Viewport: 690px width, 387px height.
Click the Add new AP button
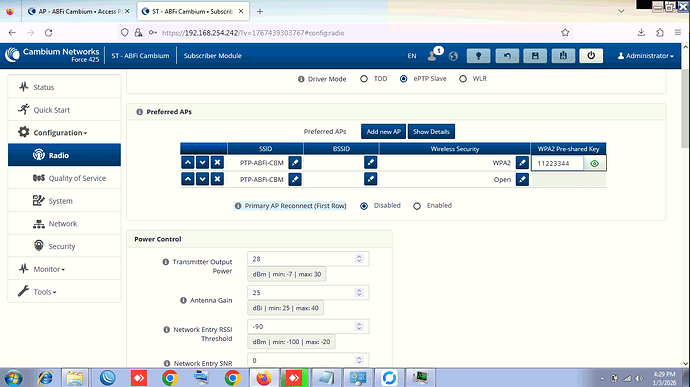(383, 132)
